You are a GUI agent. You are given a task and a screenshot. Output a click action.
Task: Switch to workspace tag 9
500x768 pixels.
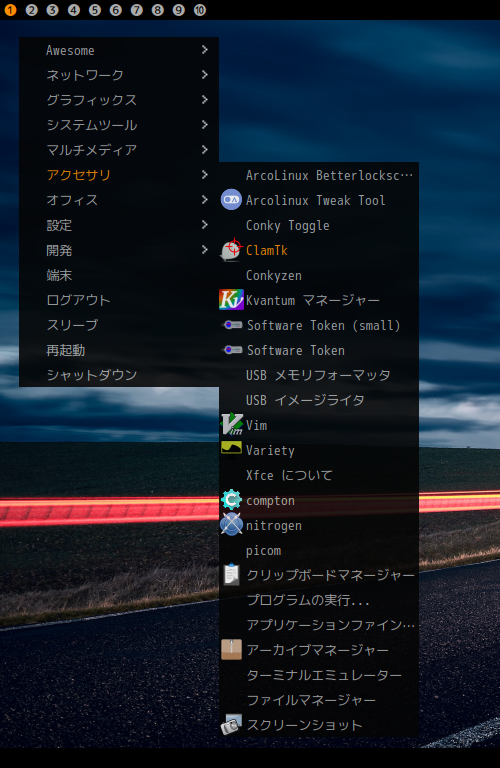(x=179, y=10)
